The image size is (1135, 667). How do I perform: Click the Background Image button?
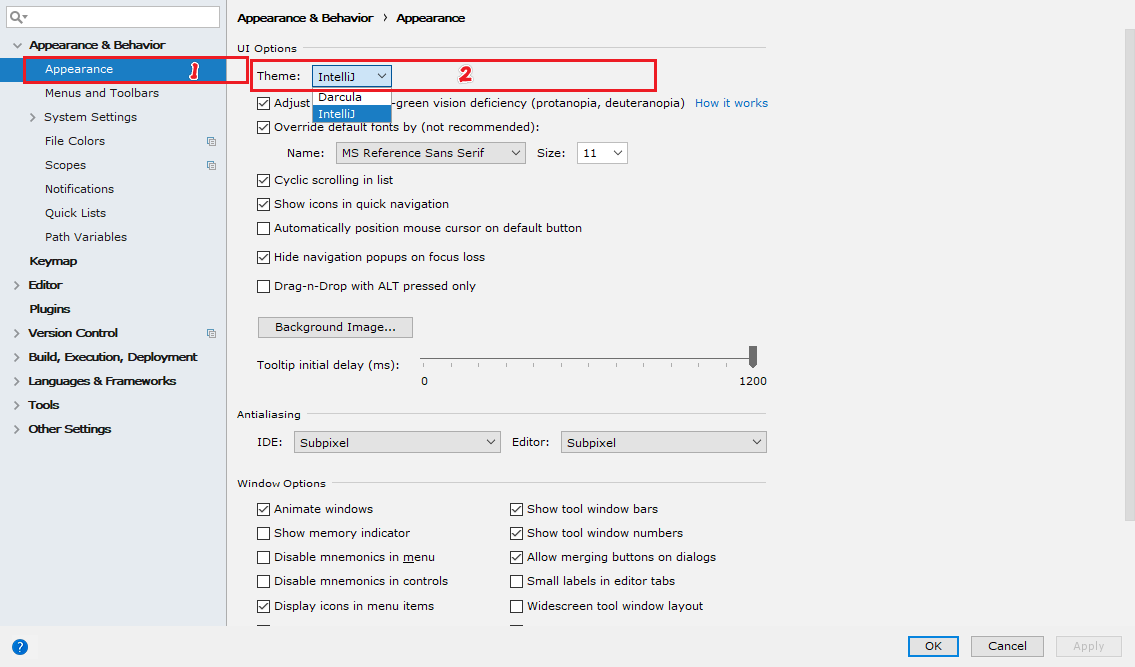[335, 327]
